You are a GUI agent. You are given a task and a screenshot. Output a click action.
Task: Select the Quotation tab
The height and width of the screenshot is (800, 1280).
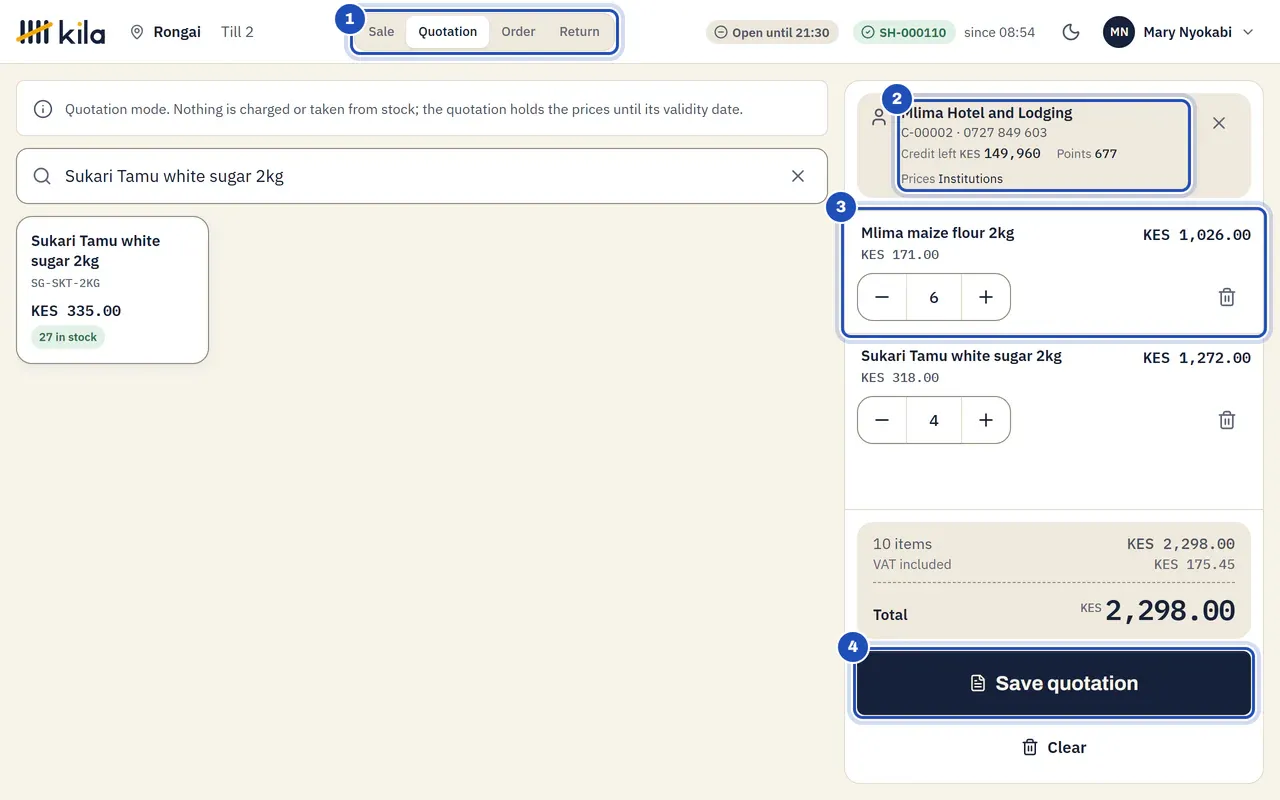click(x=448, y=32)
